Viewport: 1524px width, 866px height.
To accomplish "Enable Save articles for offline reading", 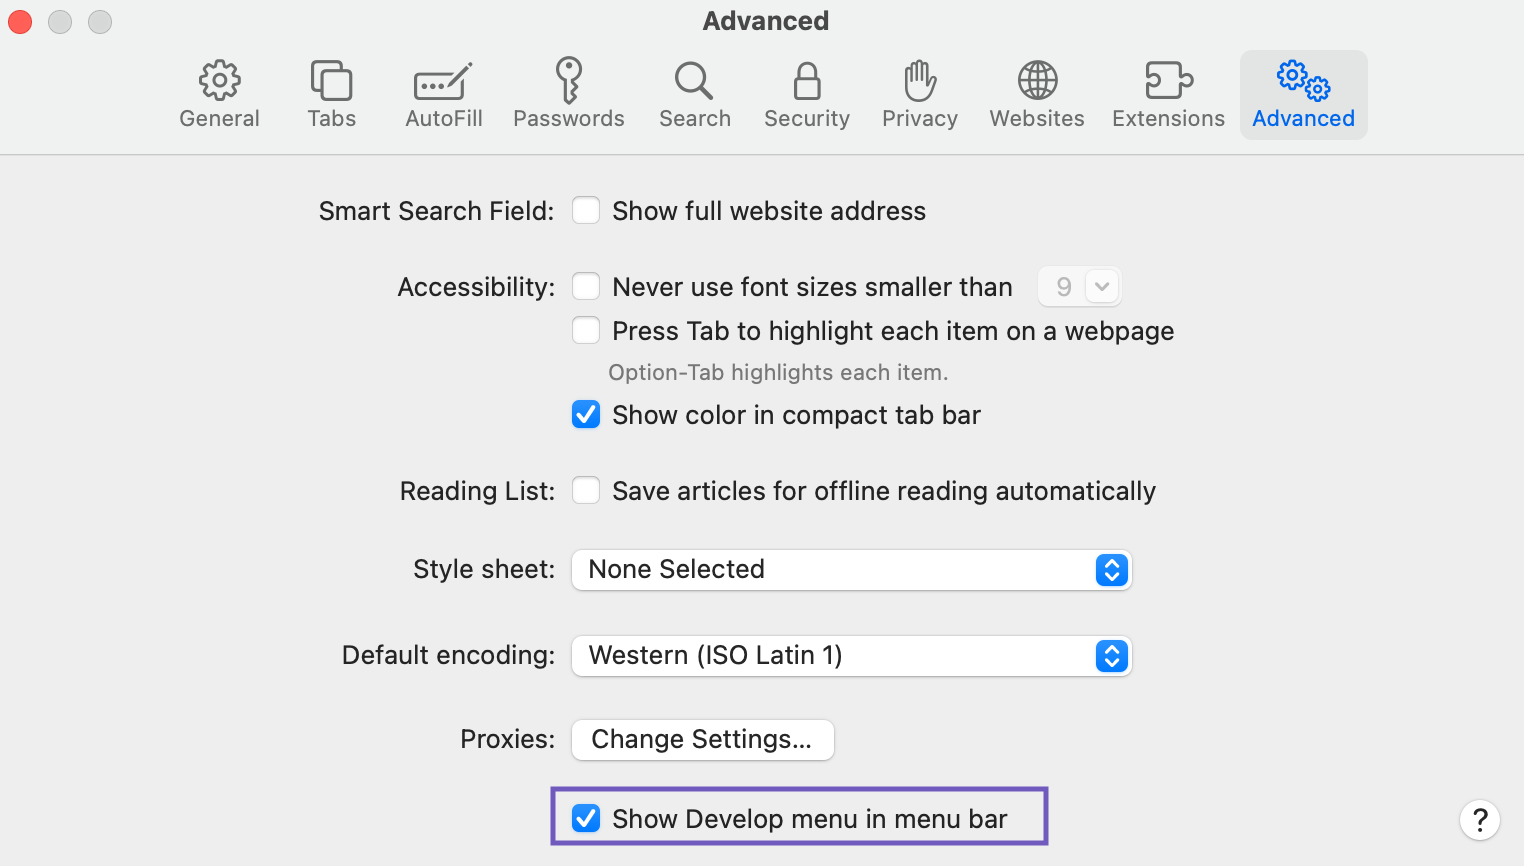I will [586, 491].
